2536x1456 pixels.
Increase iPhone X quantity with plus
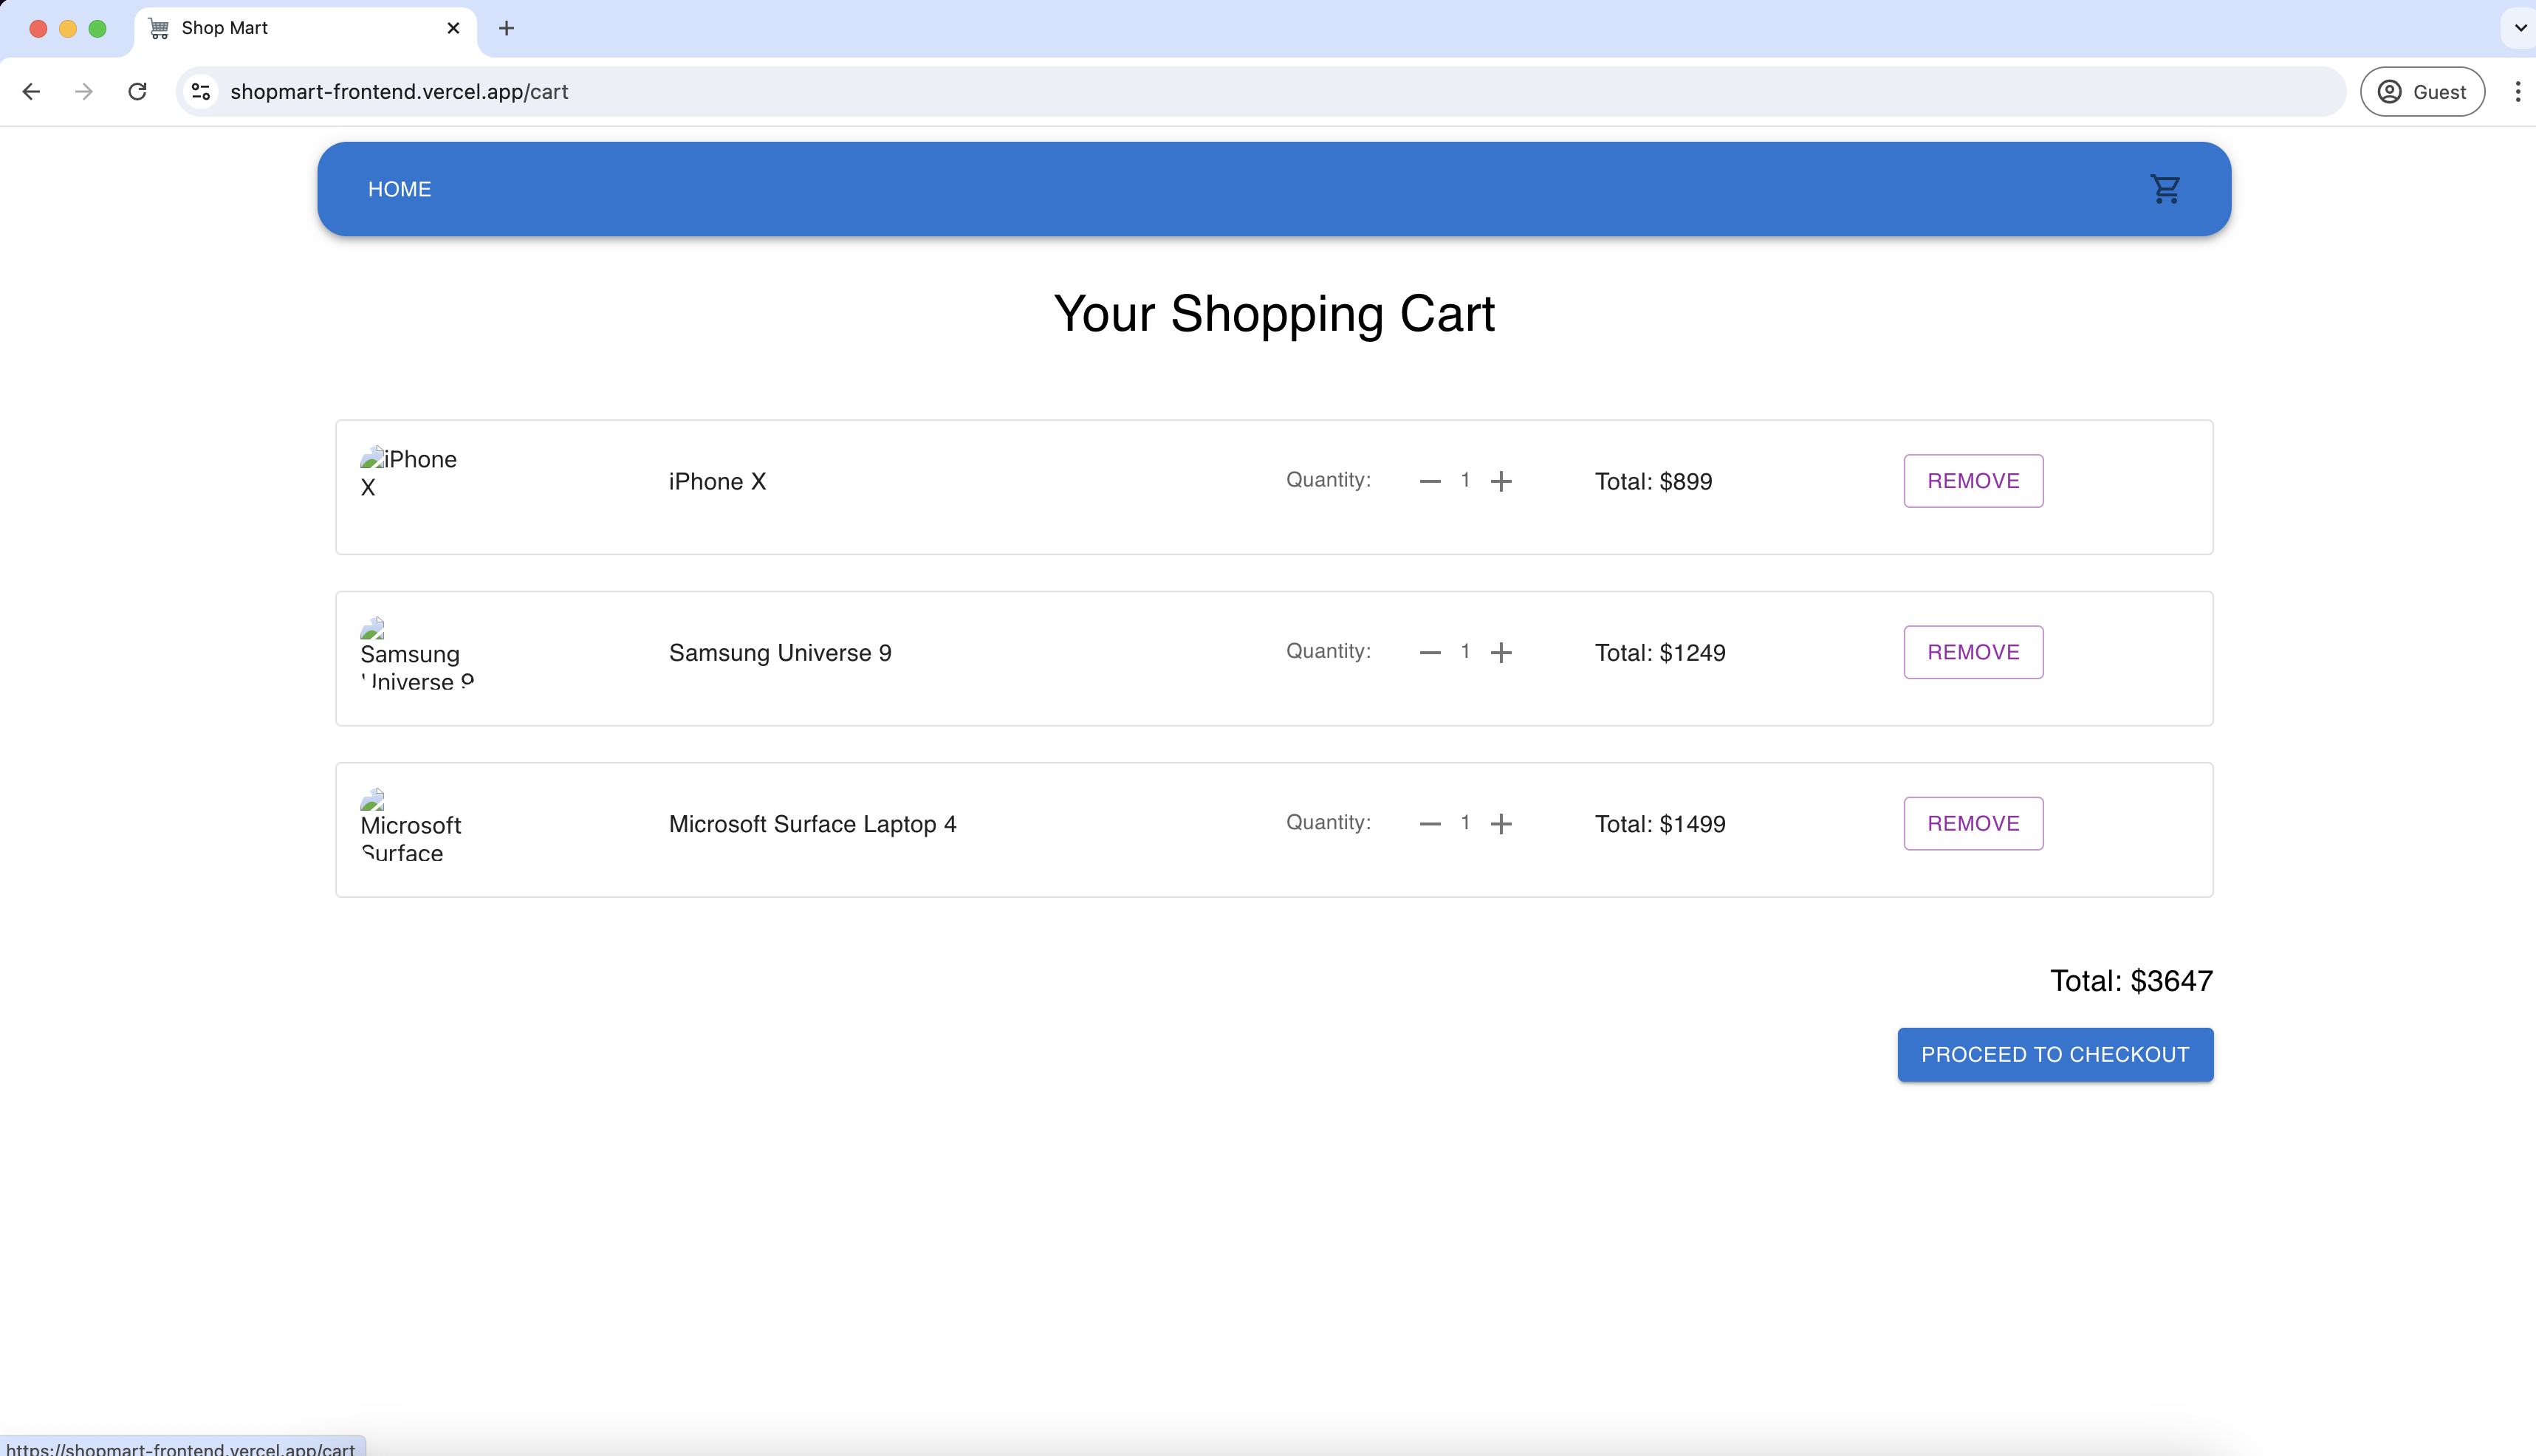1501,481
